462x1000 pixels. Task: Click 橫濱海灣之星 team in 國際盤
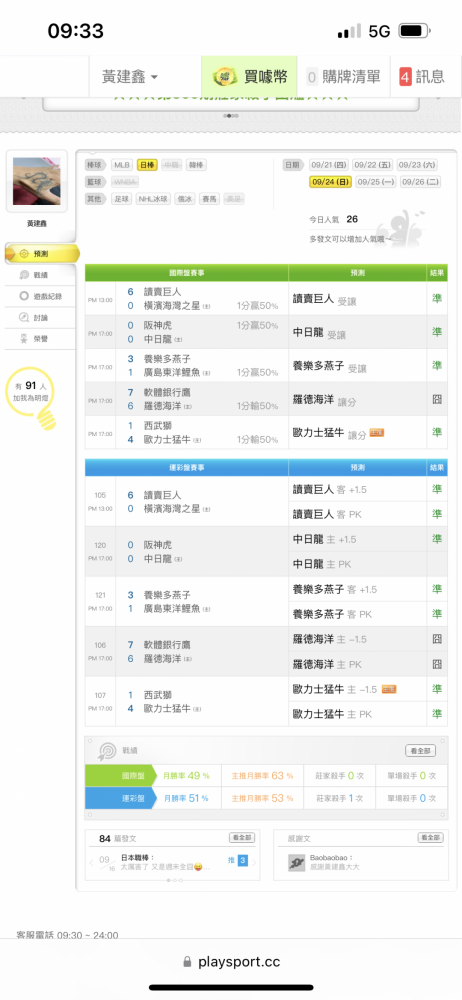(x=172, y=306)
